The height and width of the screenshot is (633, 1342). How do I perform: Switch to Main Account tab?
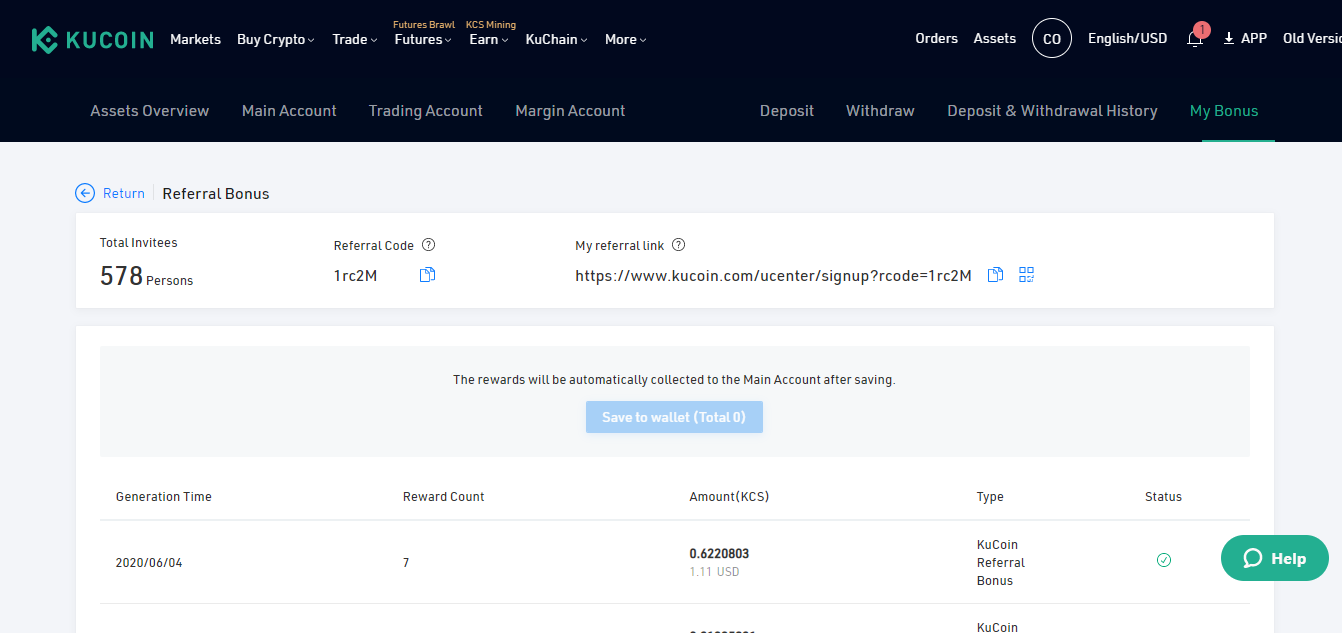point(289,111)
